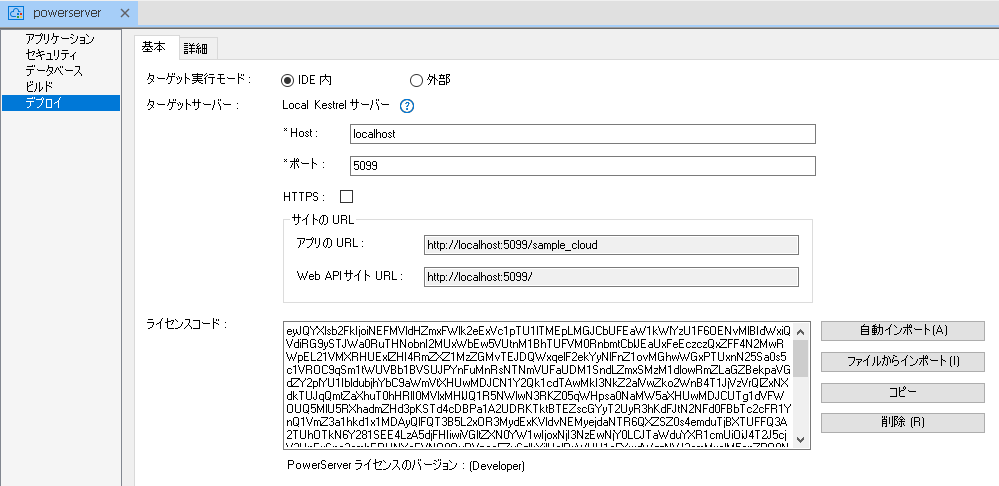Open the データベース settings page
The width and height of the screenshot is (999, 486).
coord(54,71)
